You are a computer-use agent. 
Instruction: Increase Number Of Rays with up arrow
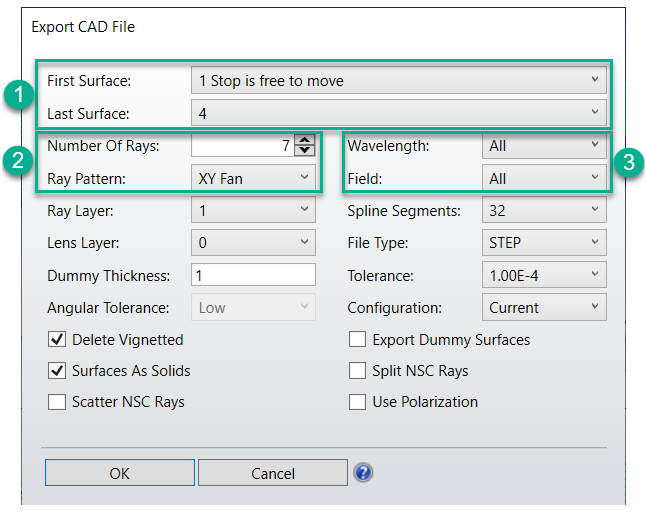pyautogui.click(x=306, y=140)
